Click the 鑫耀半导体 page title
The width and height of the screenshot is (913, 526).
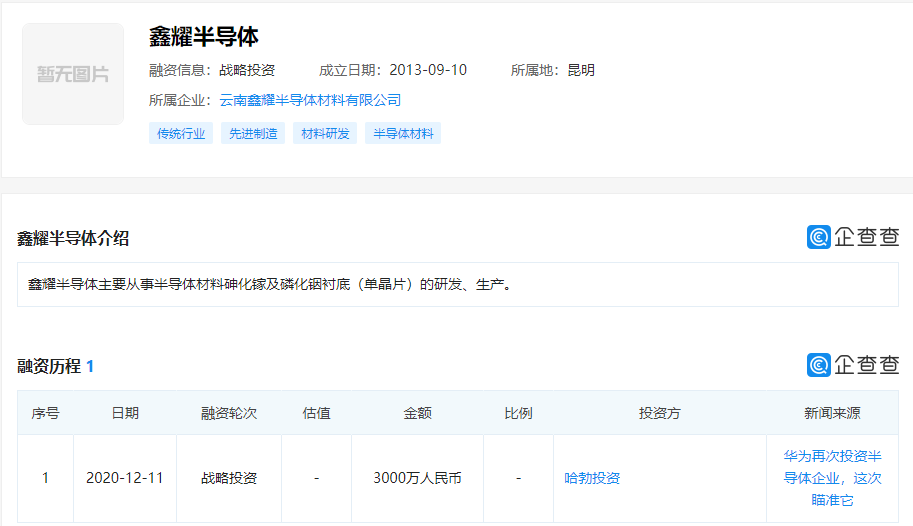tap(203, 37)
